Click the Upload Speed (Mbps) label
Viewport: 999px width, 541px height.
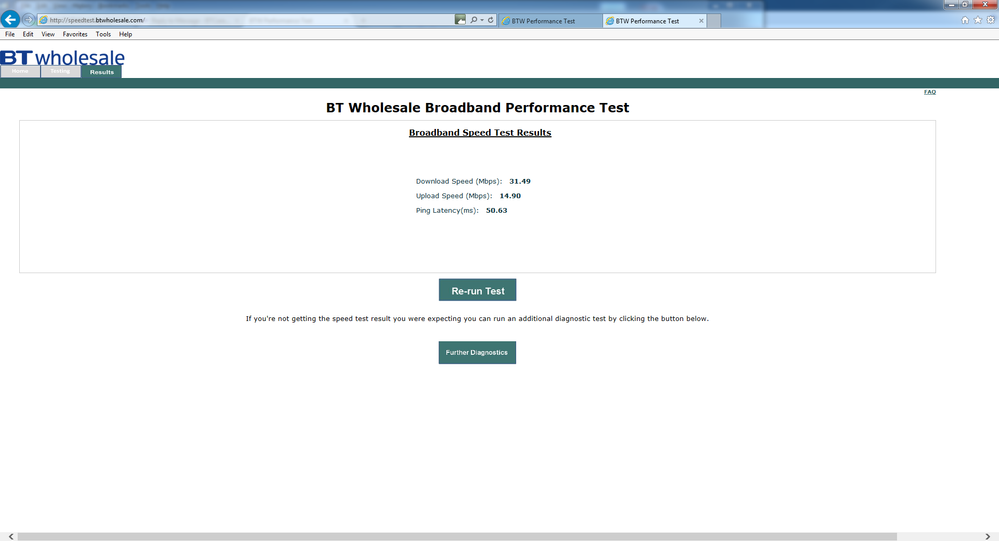[454, 196]
